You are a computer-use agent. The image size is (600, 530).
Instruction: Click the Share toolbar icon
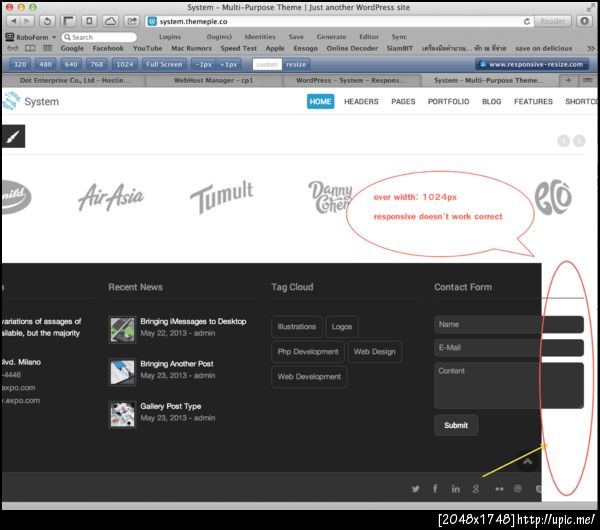(x=132, y=21)
